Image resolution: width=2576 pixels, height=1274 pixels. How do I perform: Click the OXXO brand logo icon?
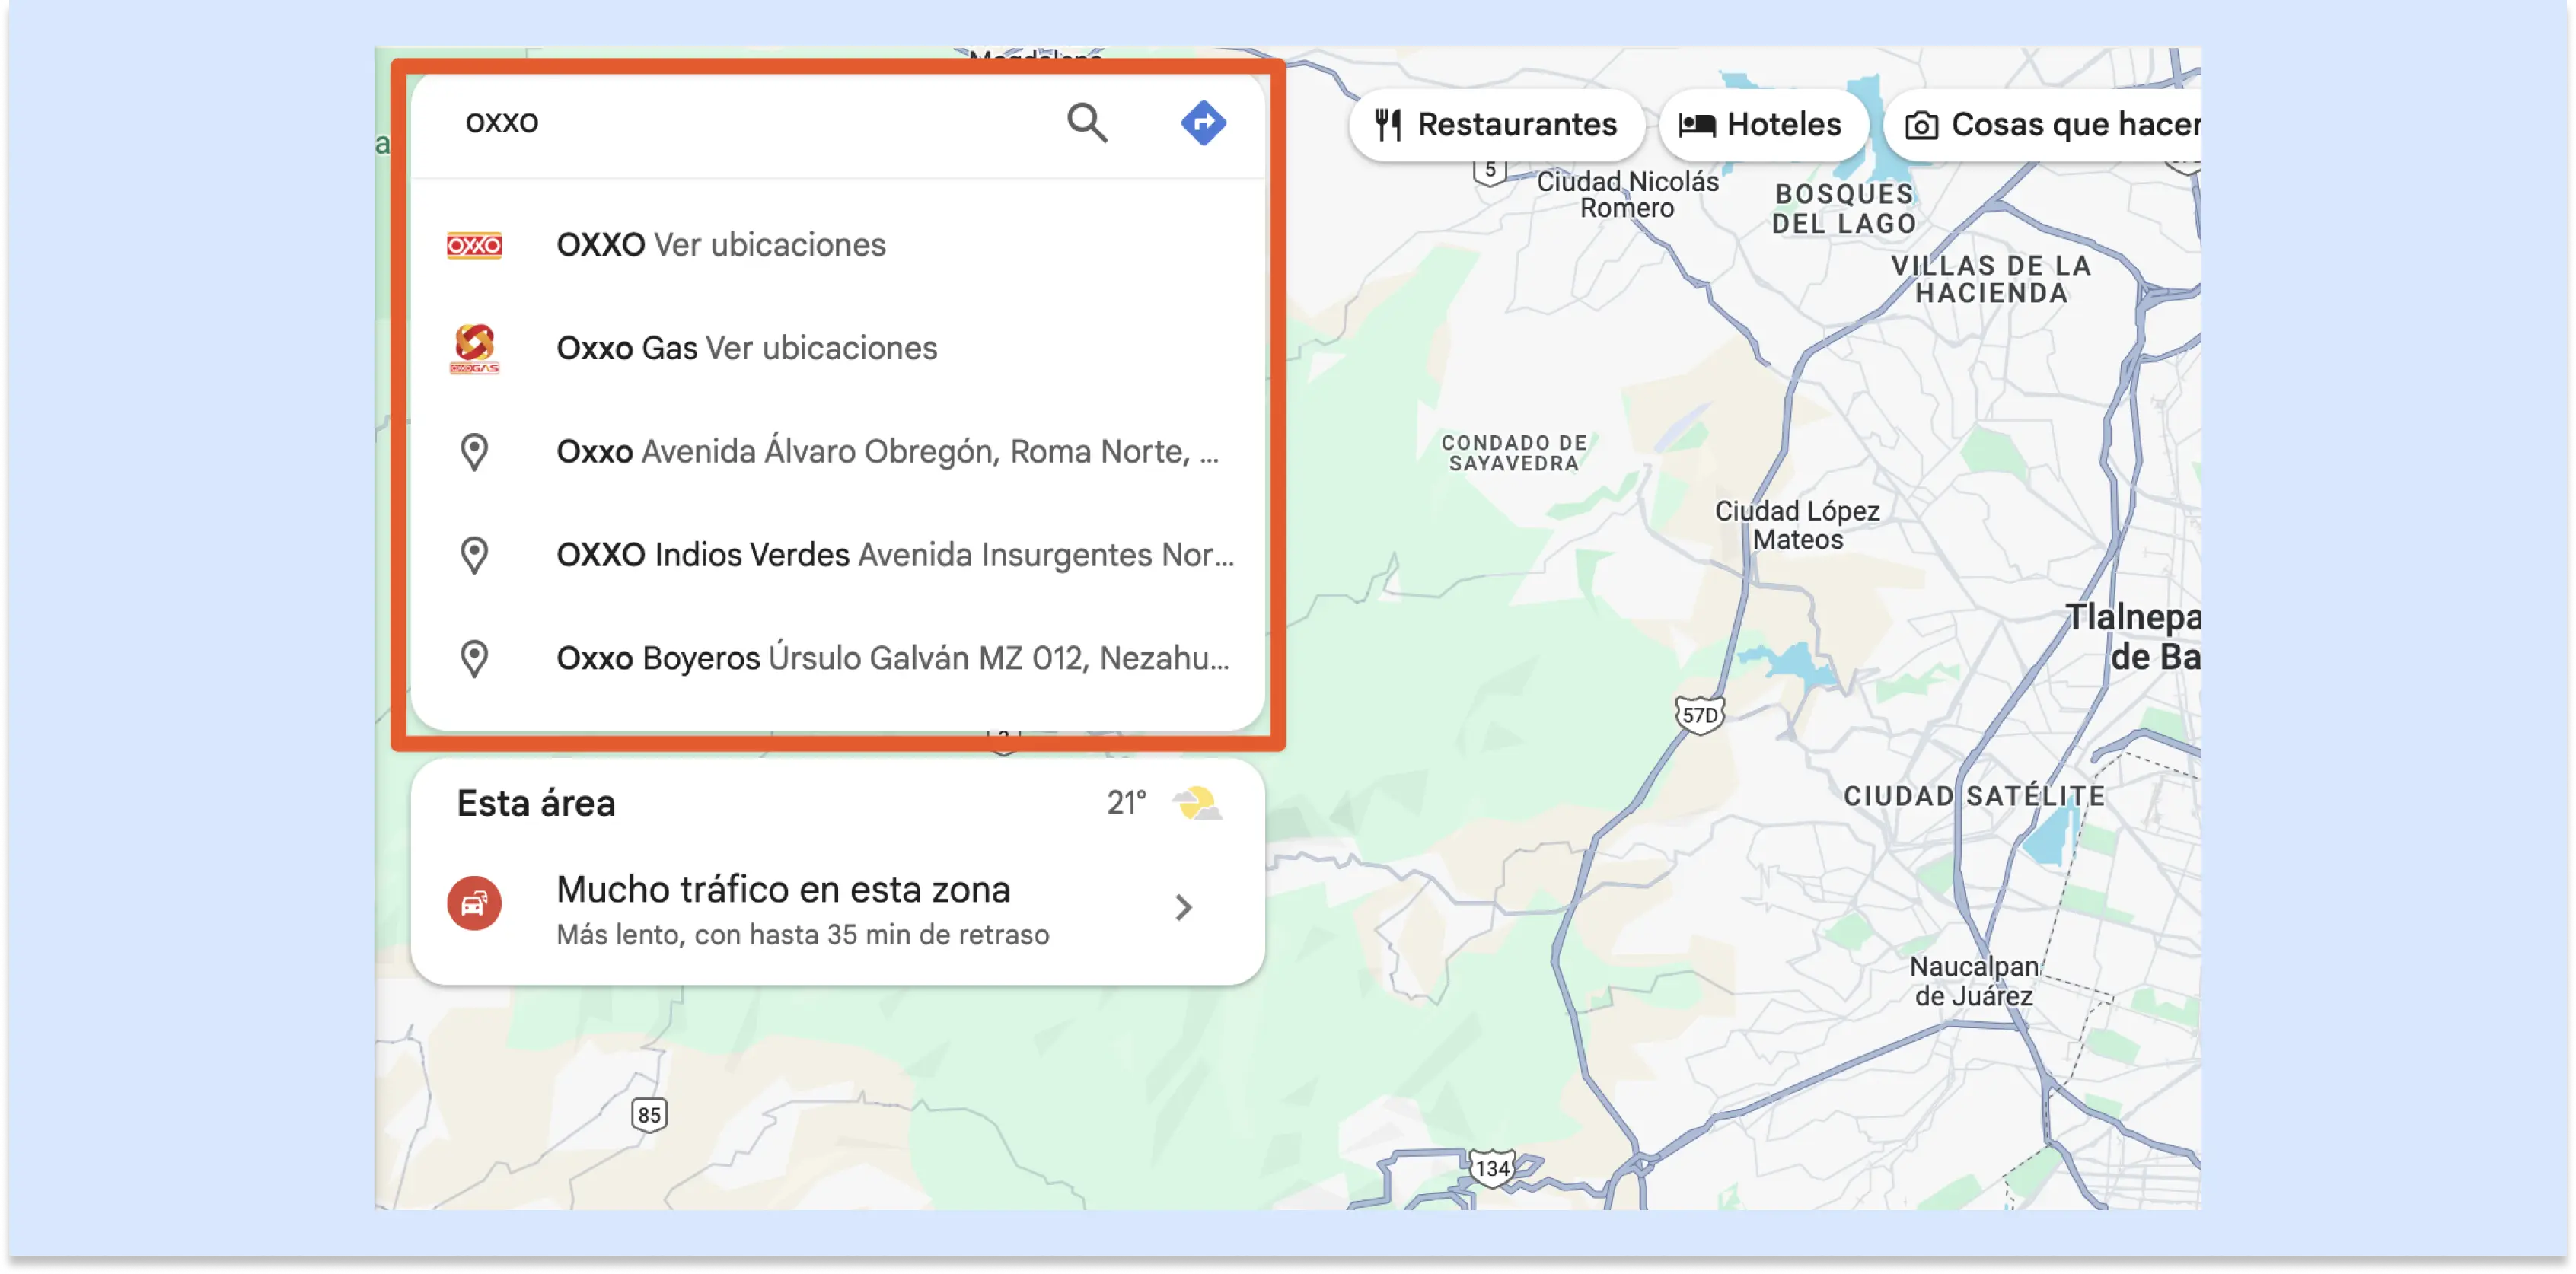pyautogui.click(x=474, y=245)
